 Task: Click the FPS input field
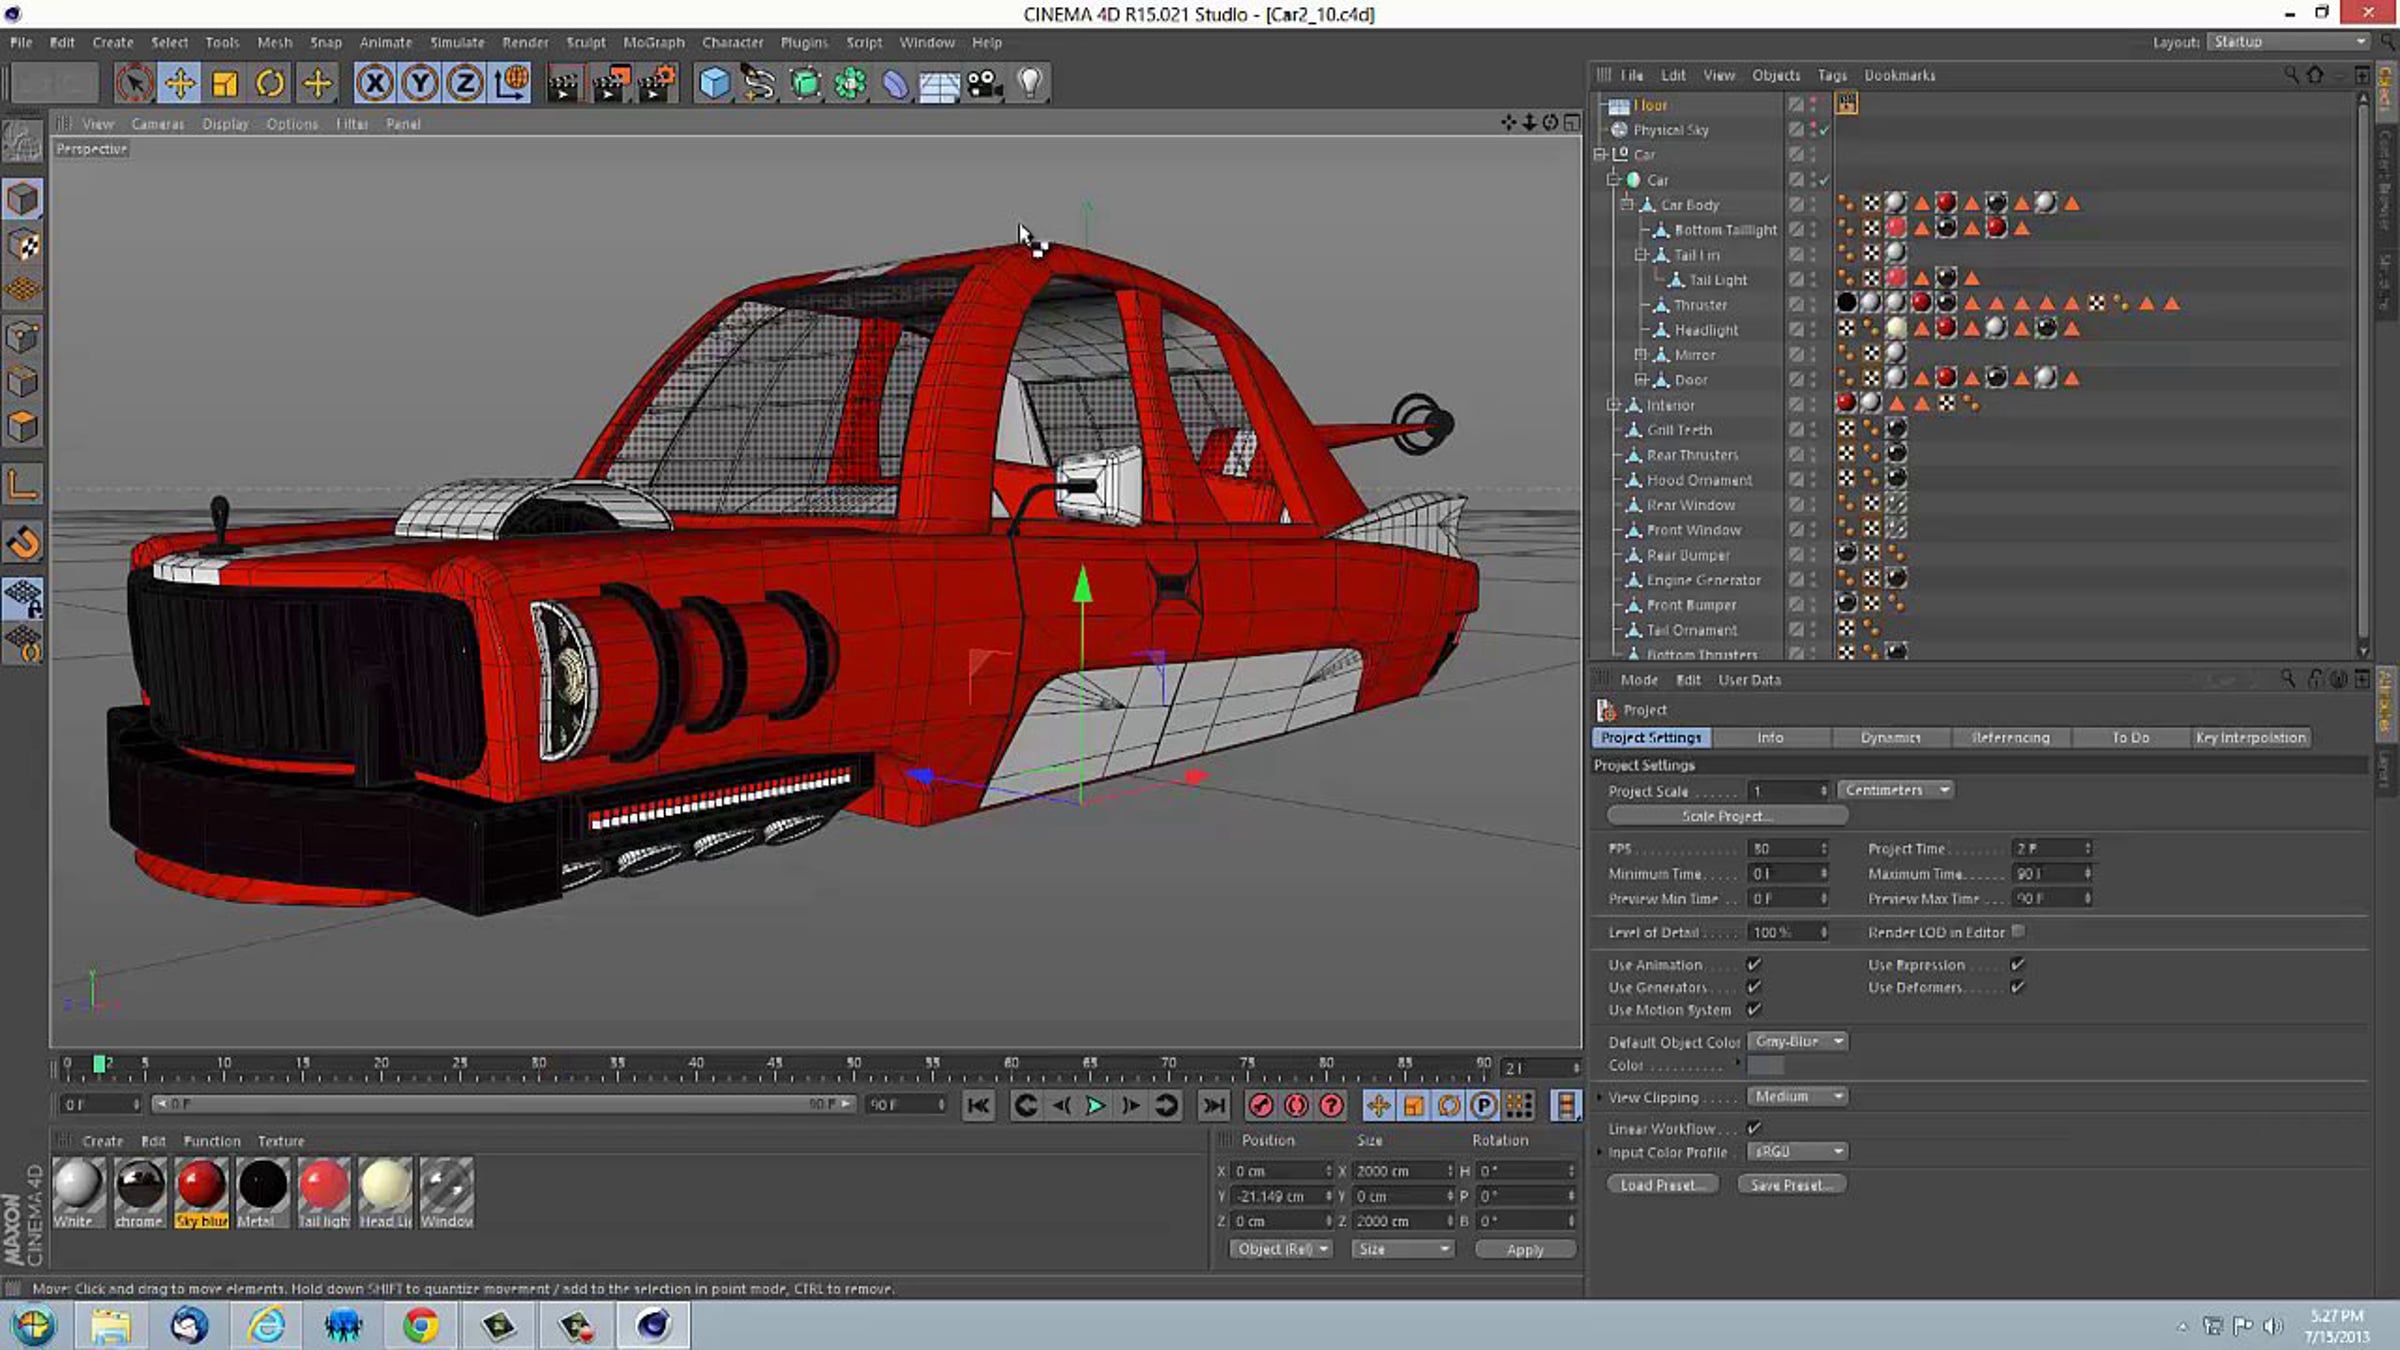pyautogui.click(x=1788, y=848)
